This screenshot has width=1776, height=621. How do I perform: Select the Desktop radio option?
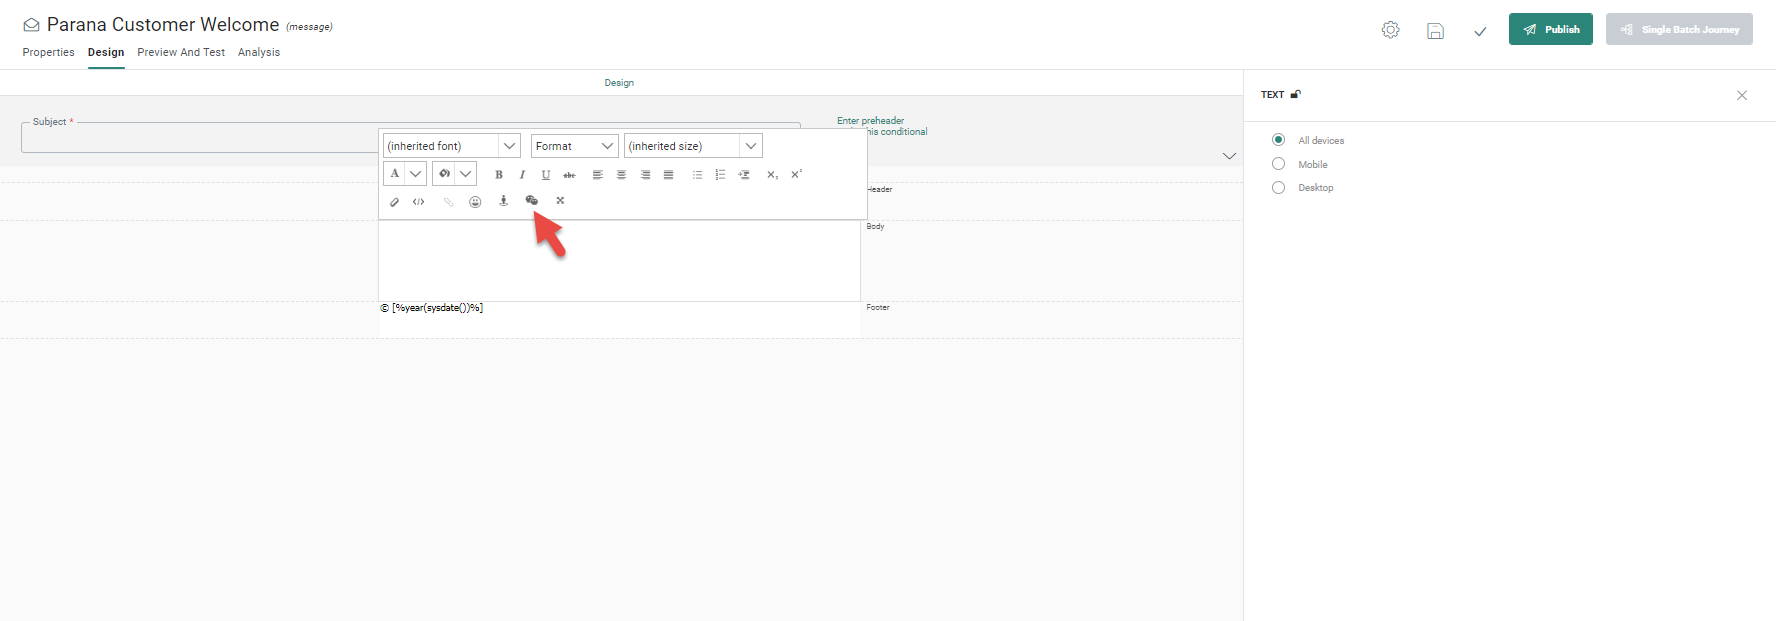click(x=1278, y=188)
